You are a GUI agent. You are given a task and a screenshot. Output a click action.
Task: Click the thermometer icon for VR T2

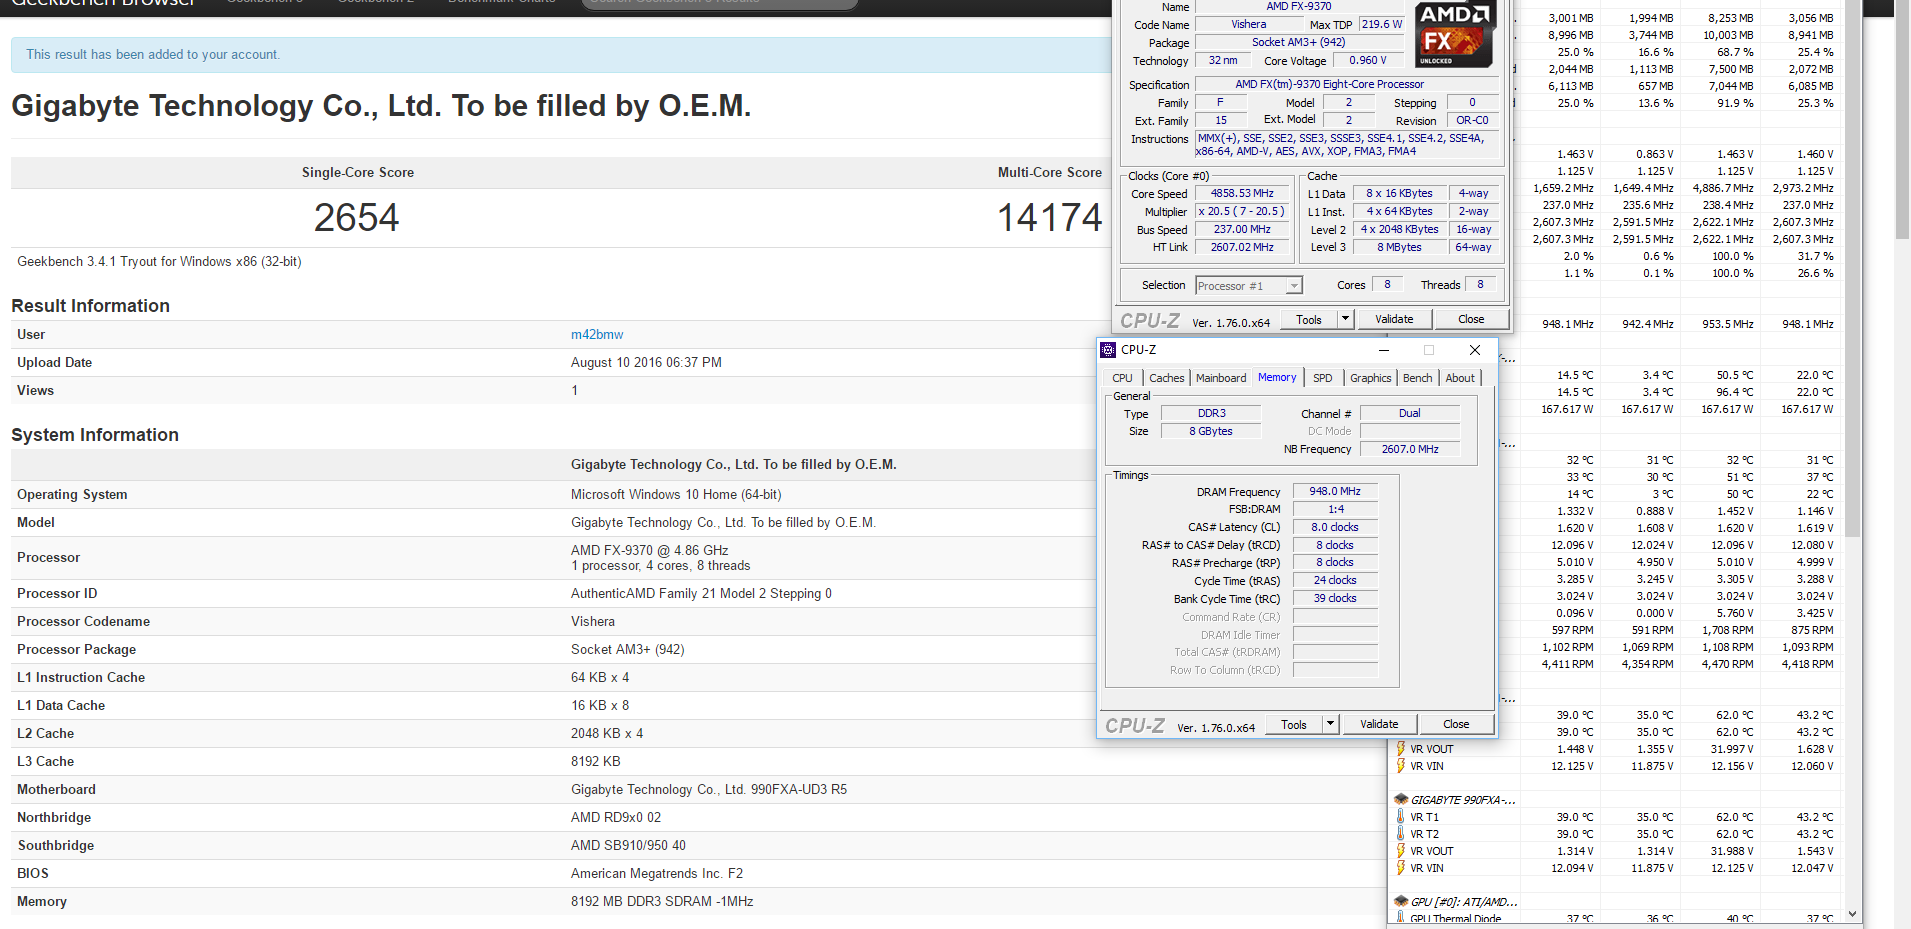pos(1401,834)
